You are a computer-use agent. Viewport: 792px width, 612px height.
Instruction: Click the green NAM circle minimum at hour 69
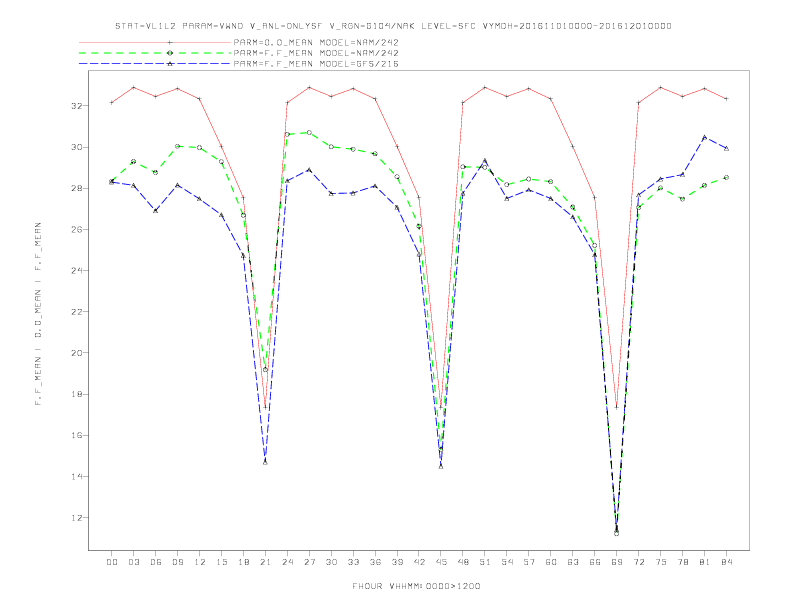(617, 533)
